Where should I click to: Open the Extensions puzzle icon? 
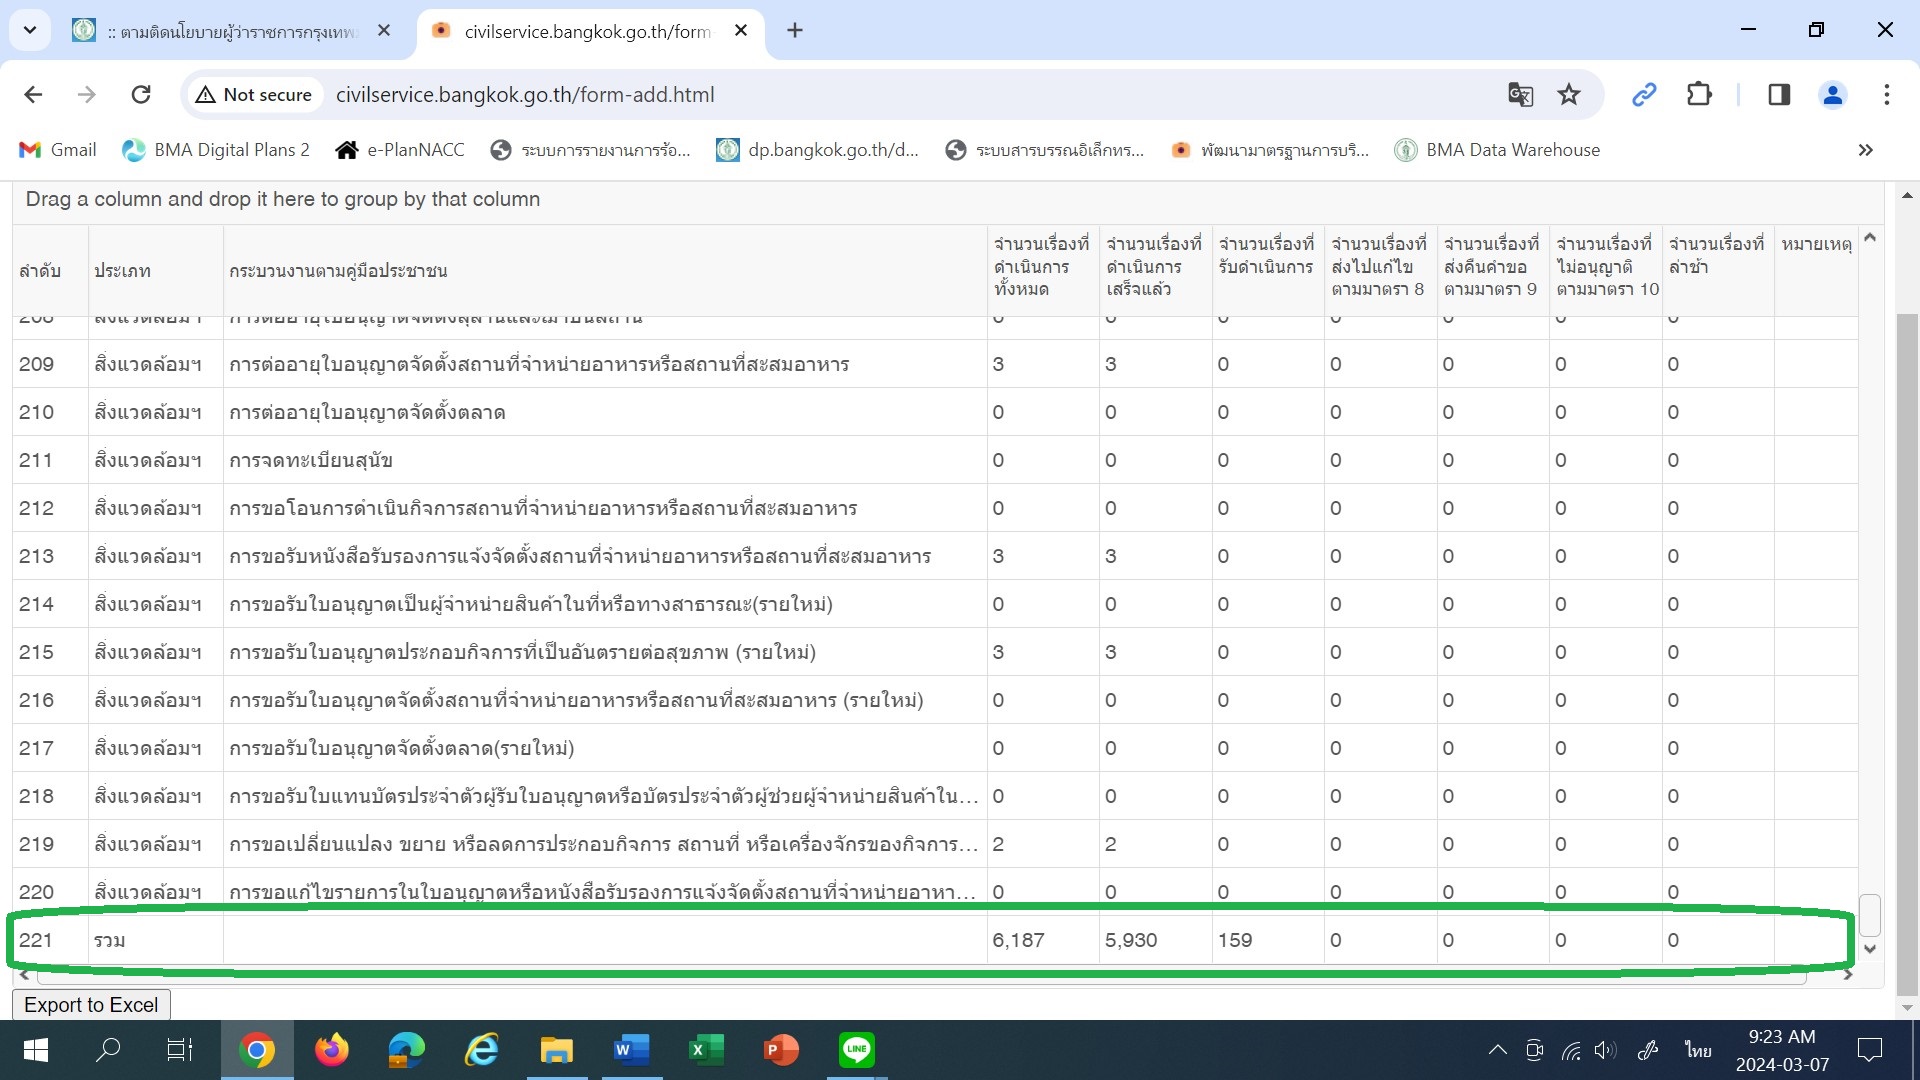pyautogui.click(x=1699, y=95)
